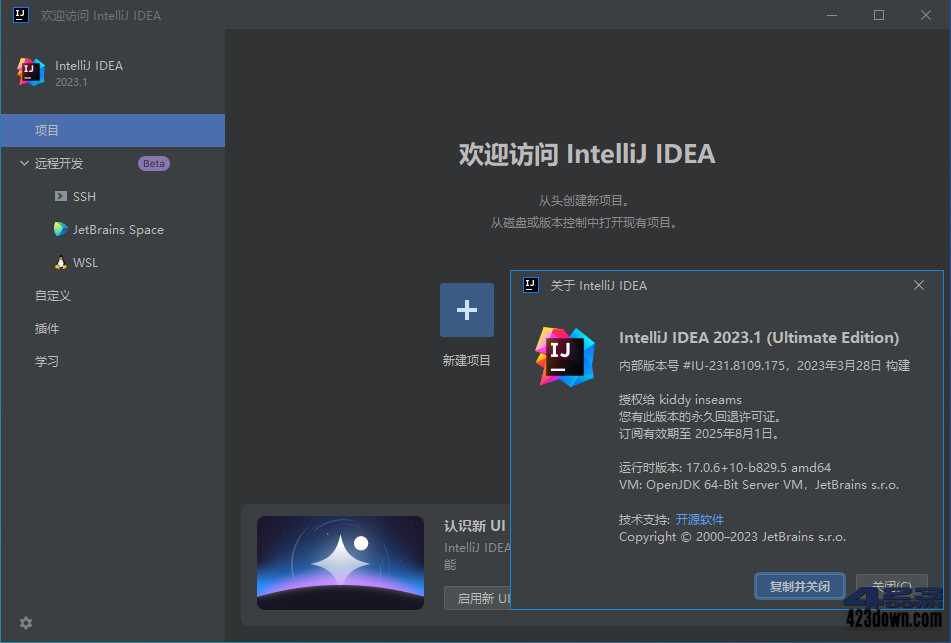Click the 新建项目 label
Screen dimensions: 951x643
pos(466,360)
